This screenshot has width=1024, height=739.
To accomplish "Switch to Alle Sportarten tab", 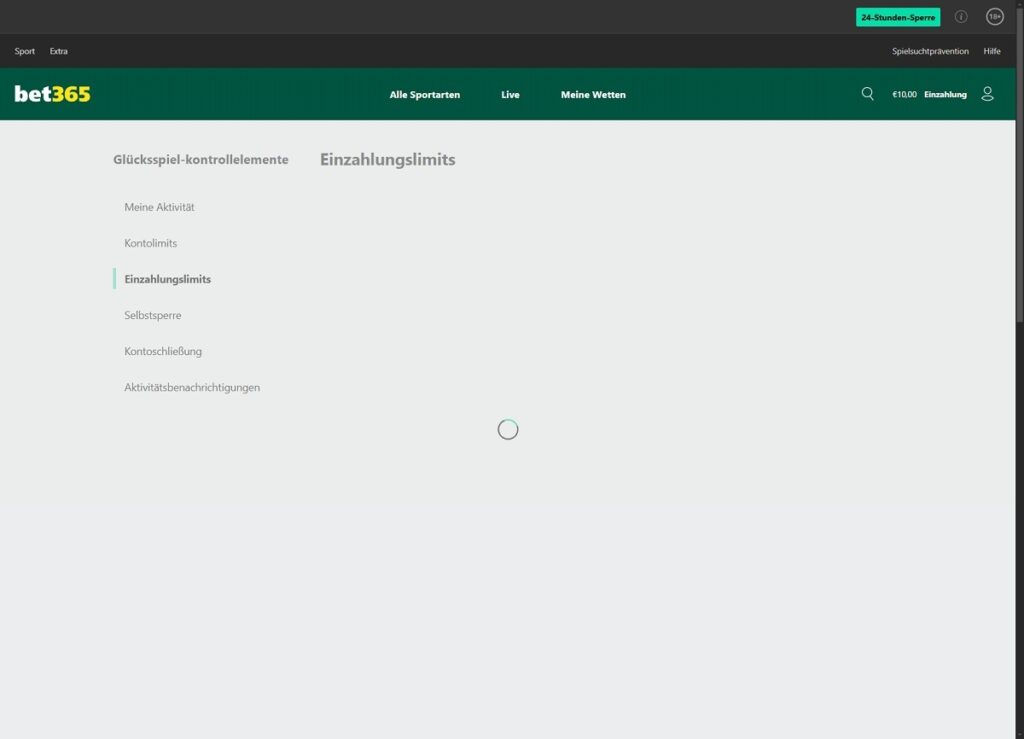I will 424,95.
